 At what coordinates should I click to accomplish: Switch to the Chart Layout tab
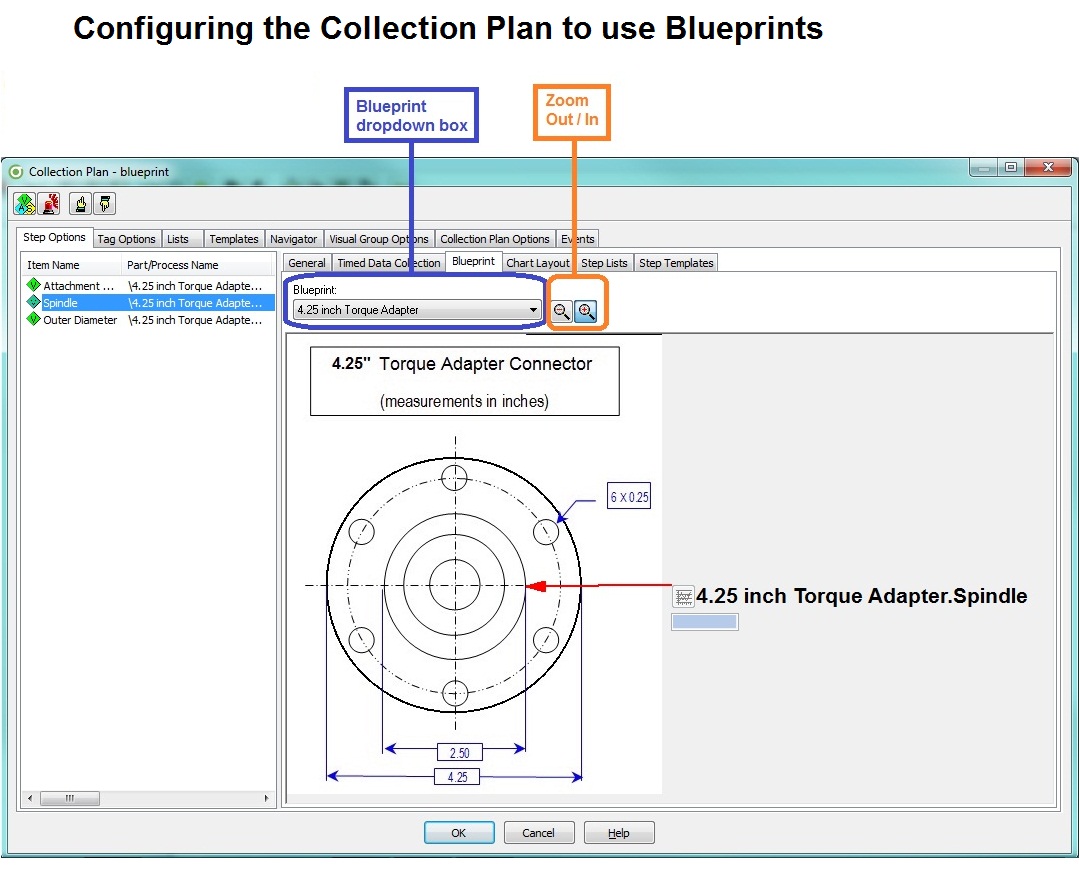pyautogui.click(x=537, y=262)
